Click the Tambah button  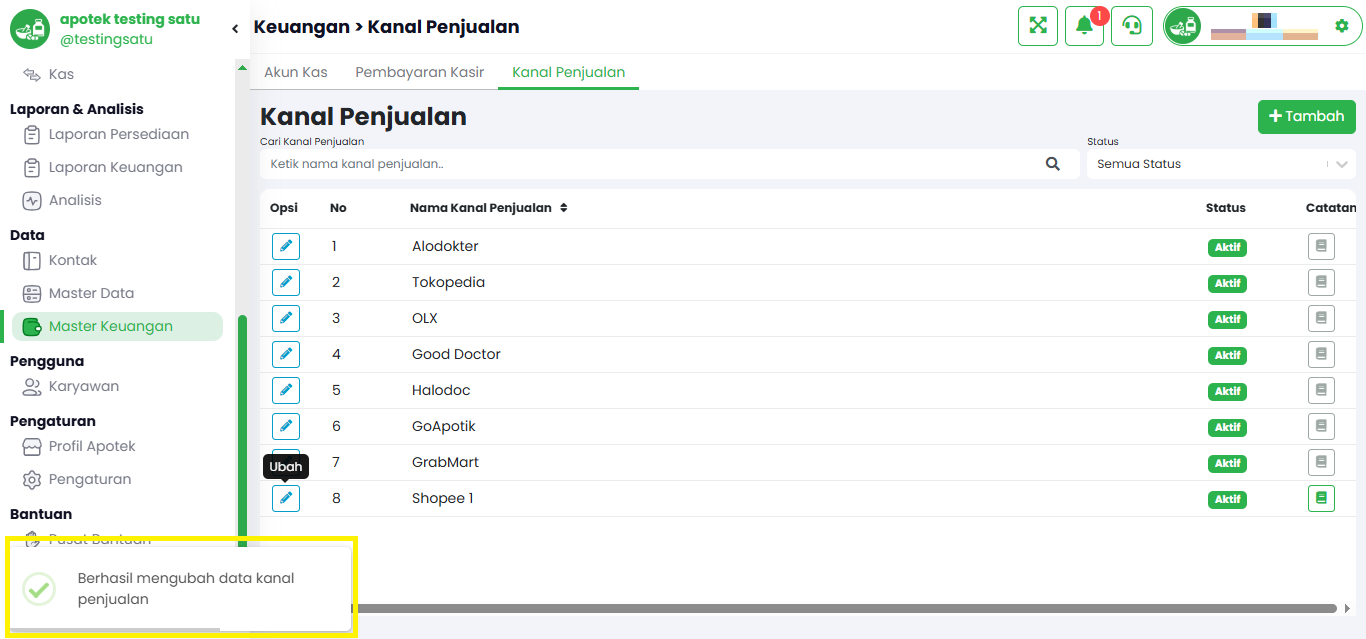1306,117
